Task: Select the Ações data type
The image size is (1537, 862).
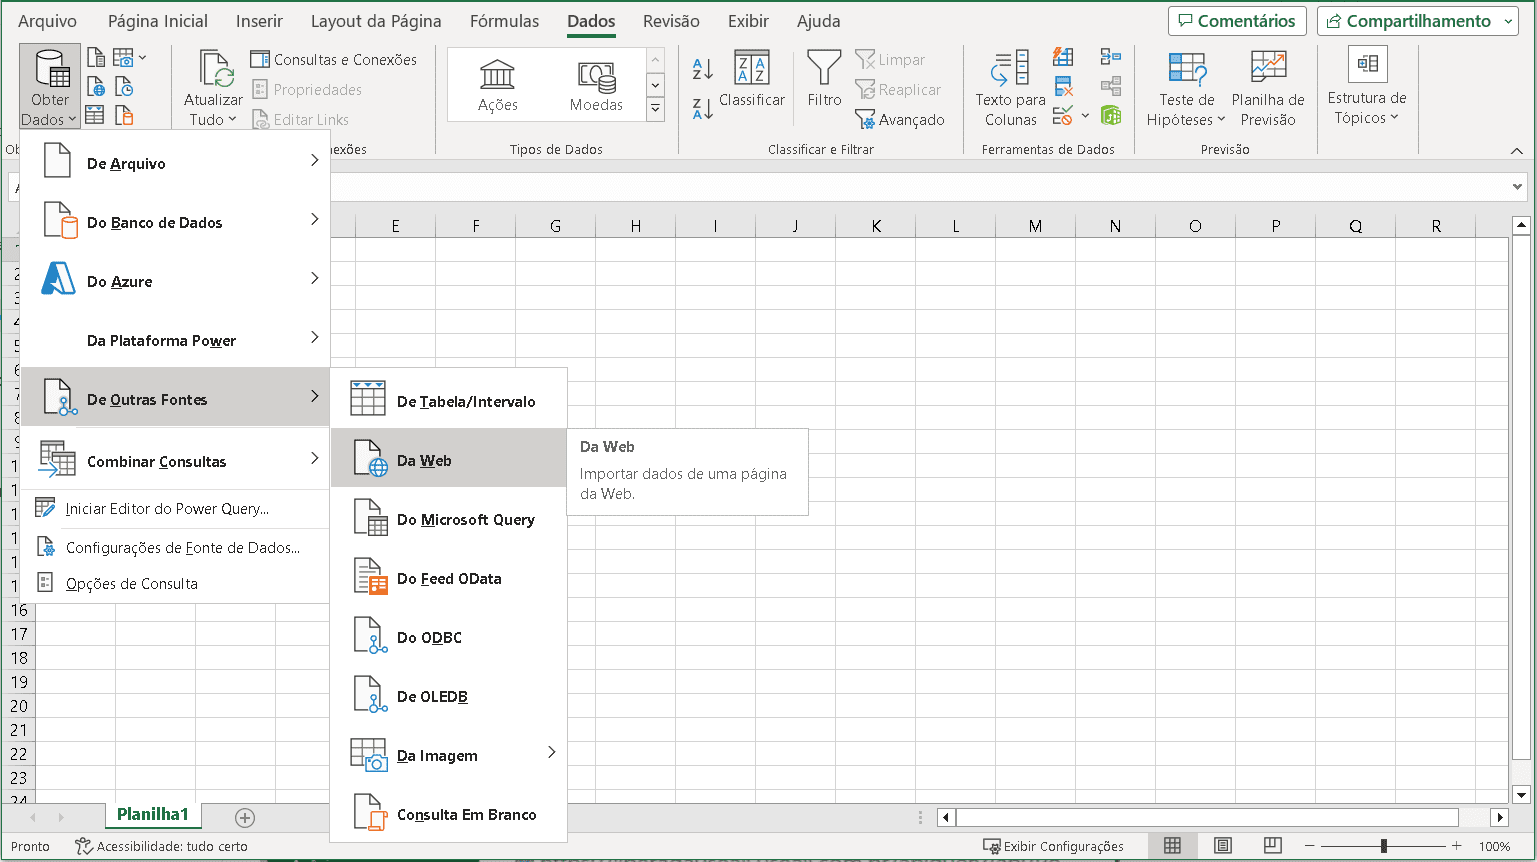Action: [x=497, y=85]
